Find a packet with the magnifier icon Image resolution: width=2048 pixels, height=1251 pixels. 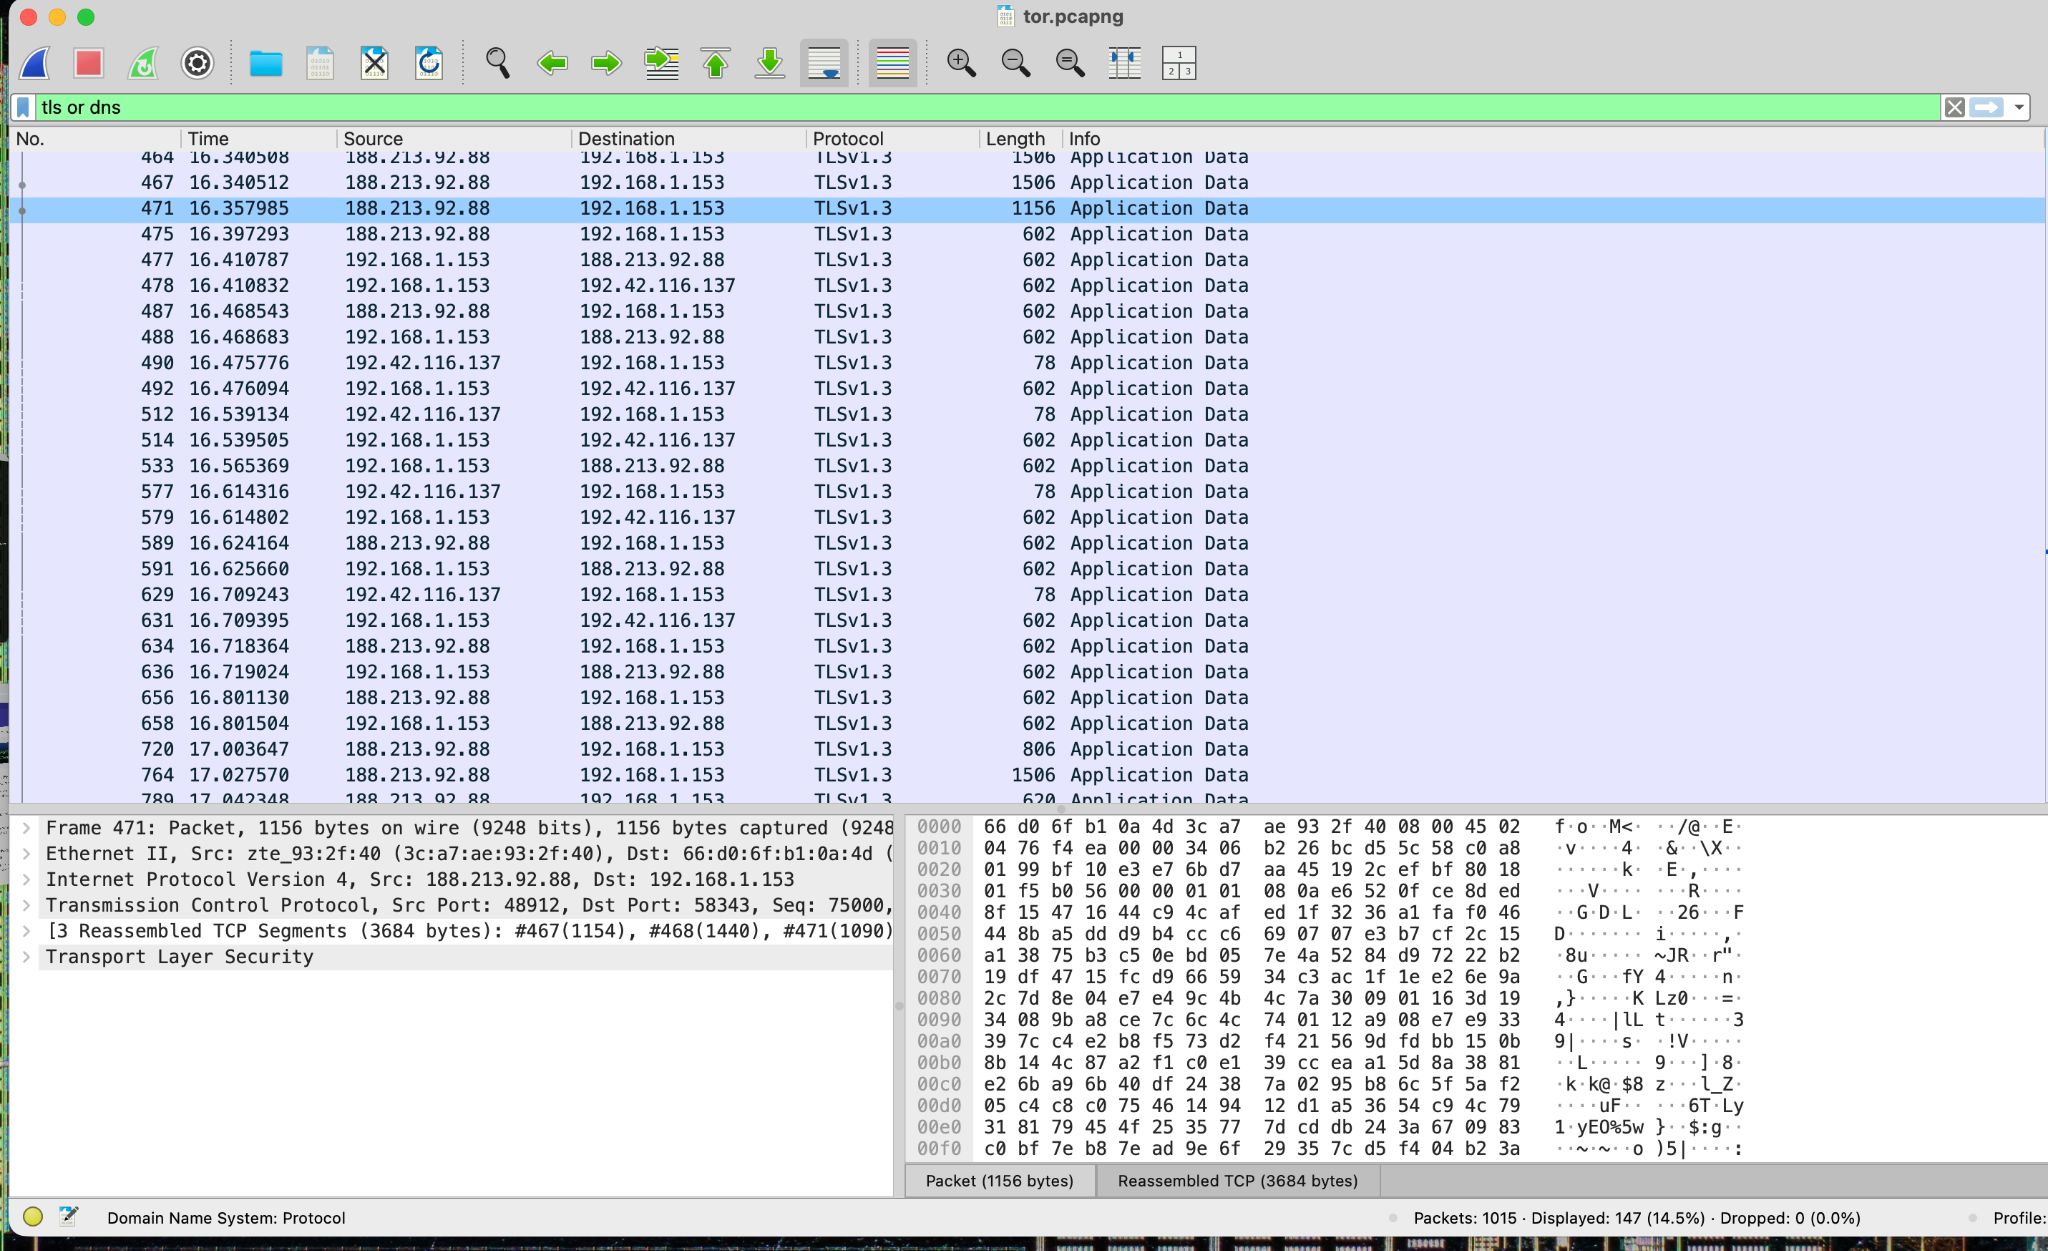tap(497, 63)
